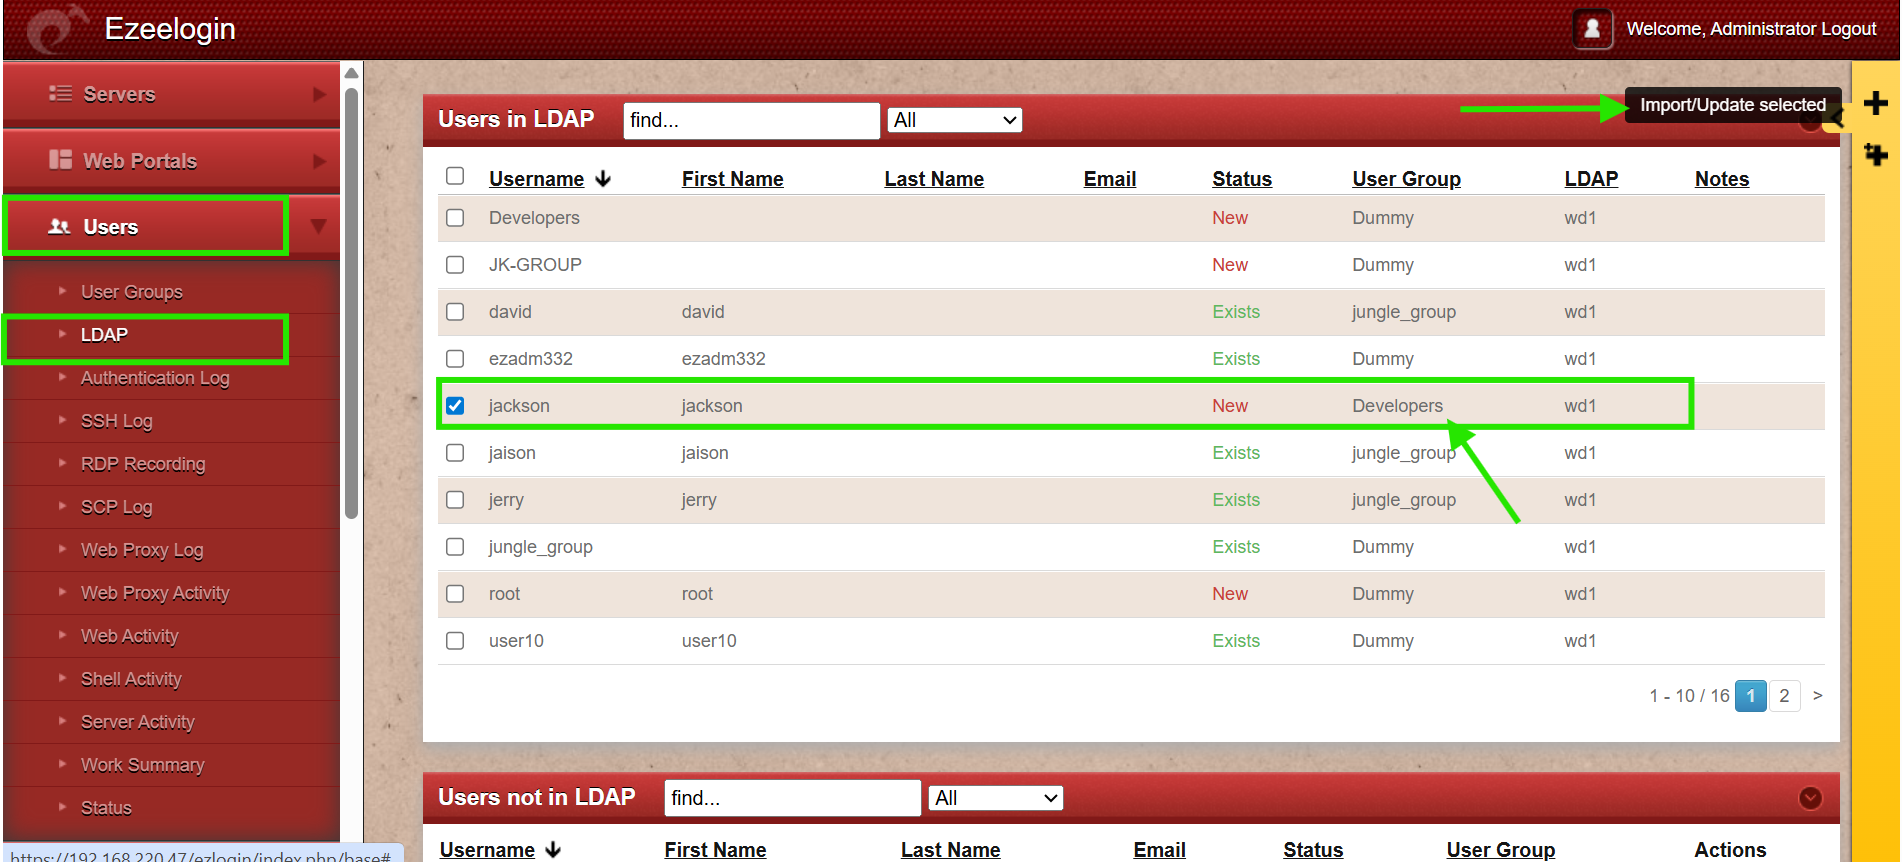Click the sidebar vertical scrollbar
This screenshot has width=1902, height=862.
pos(351,300)
